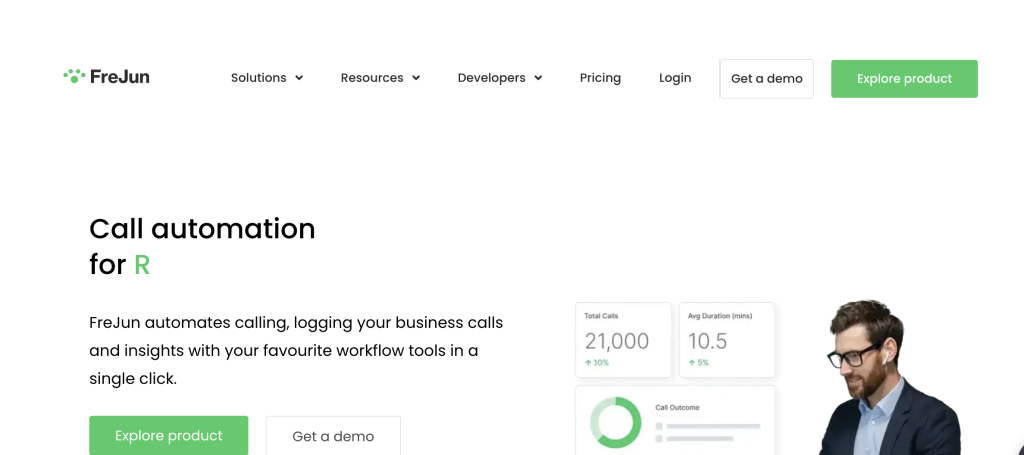Viewport: 1024px width, 455px height.
Task: Click Get a demo below description
Action: (333, 436)
